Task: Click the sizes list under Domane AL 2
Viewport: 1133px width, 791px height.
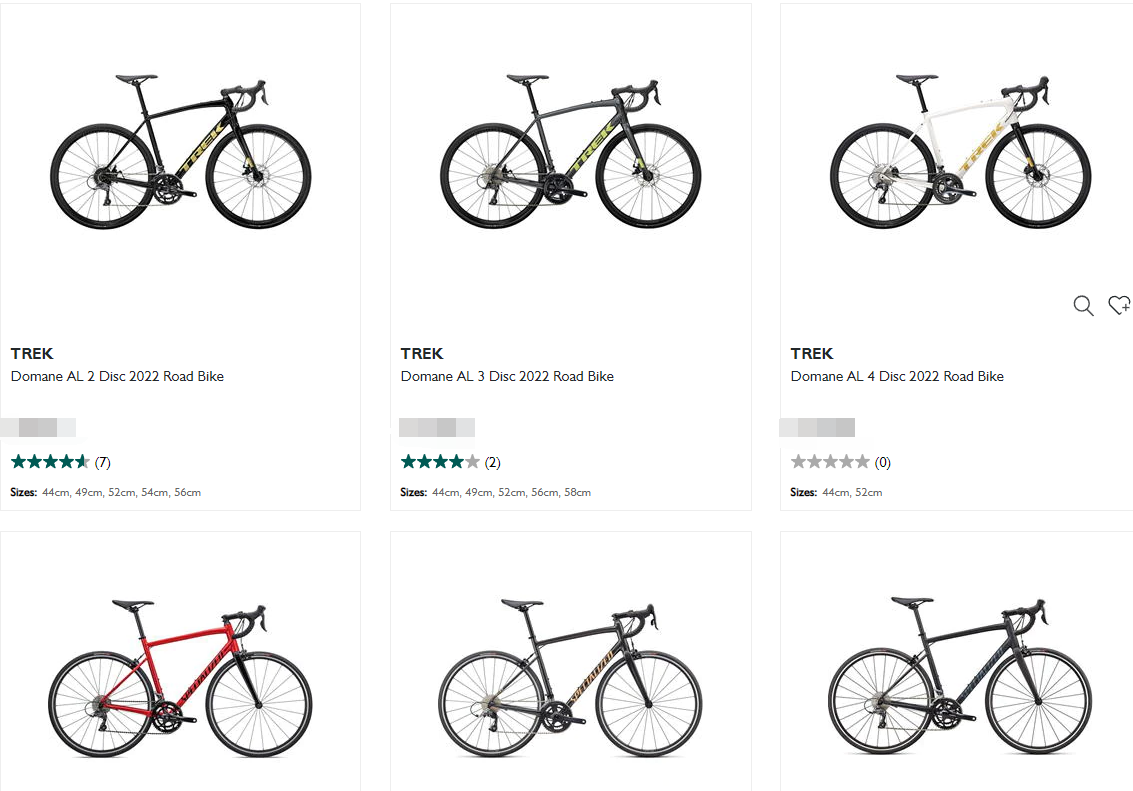Action: coord(106,493)
